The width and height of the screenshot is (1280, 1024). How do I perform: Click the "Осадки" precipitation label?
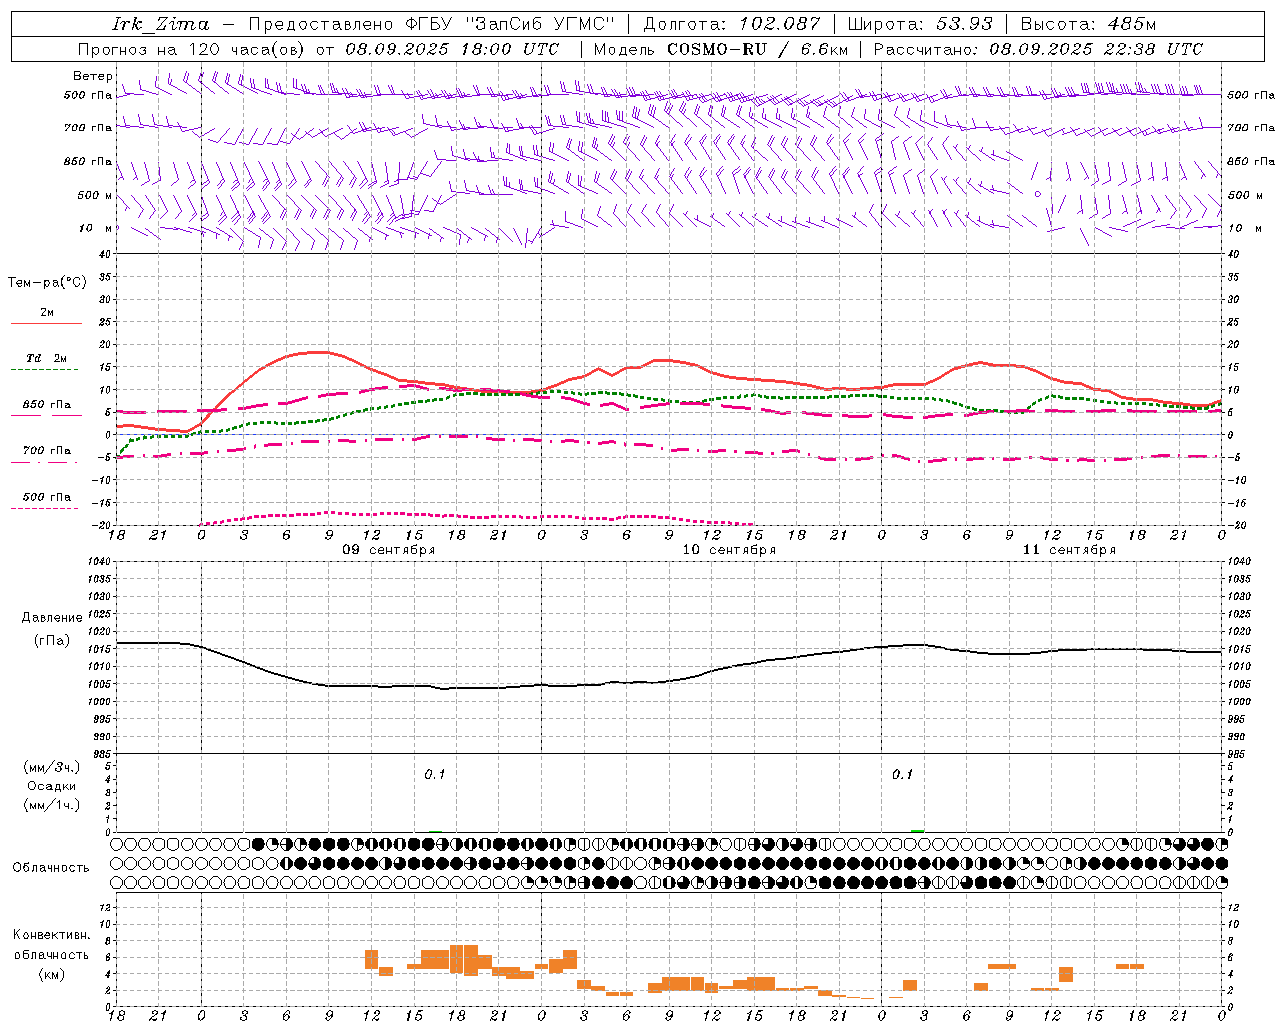click(x=51, y=786)
